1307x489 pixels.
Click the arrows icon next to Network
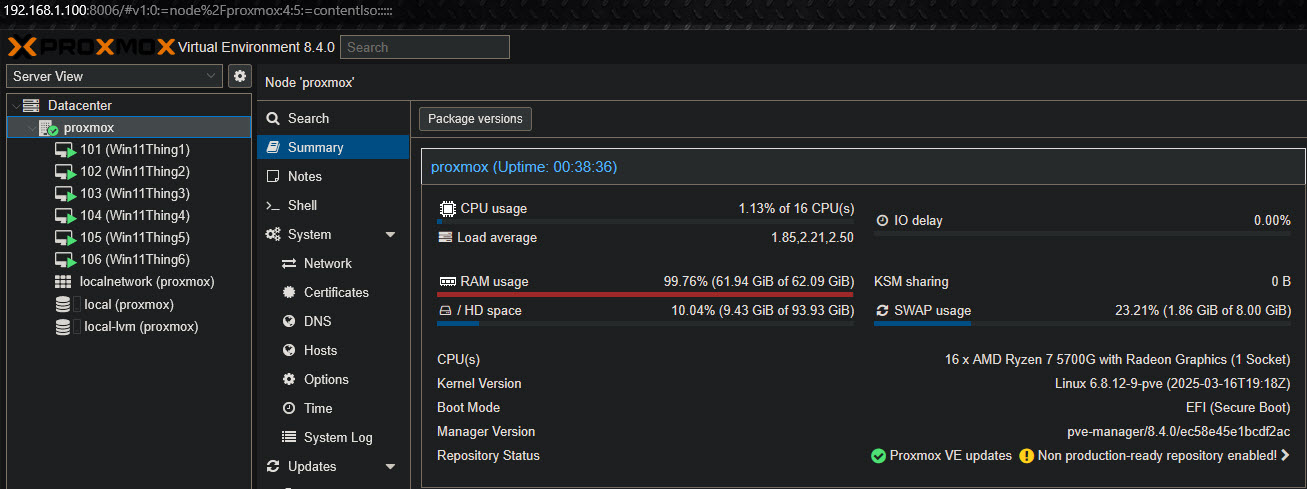coord(289,263)
